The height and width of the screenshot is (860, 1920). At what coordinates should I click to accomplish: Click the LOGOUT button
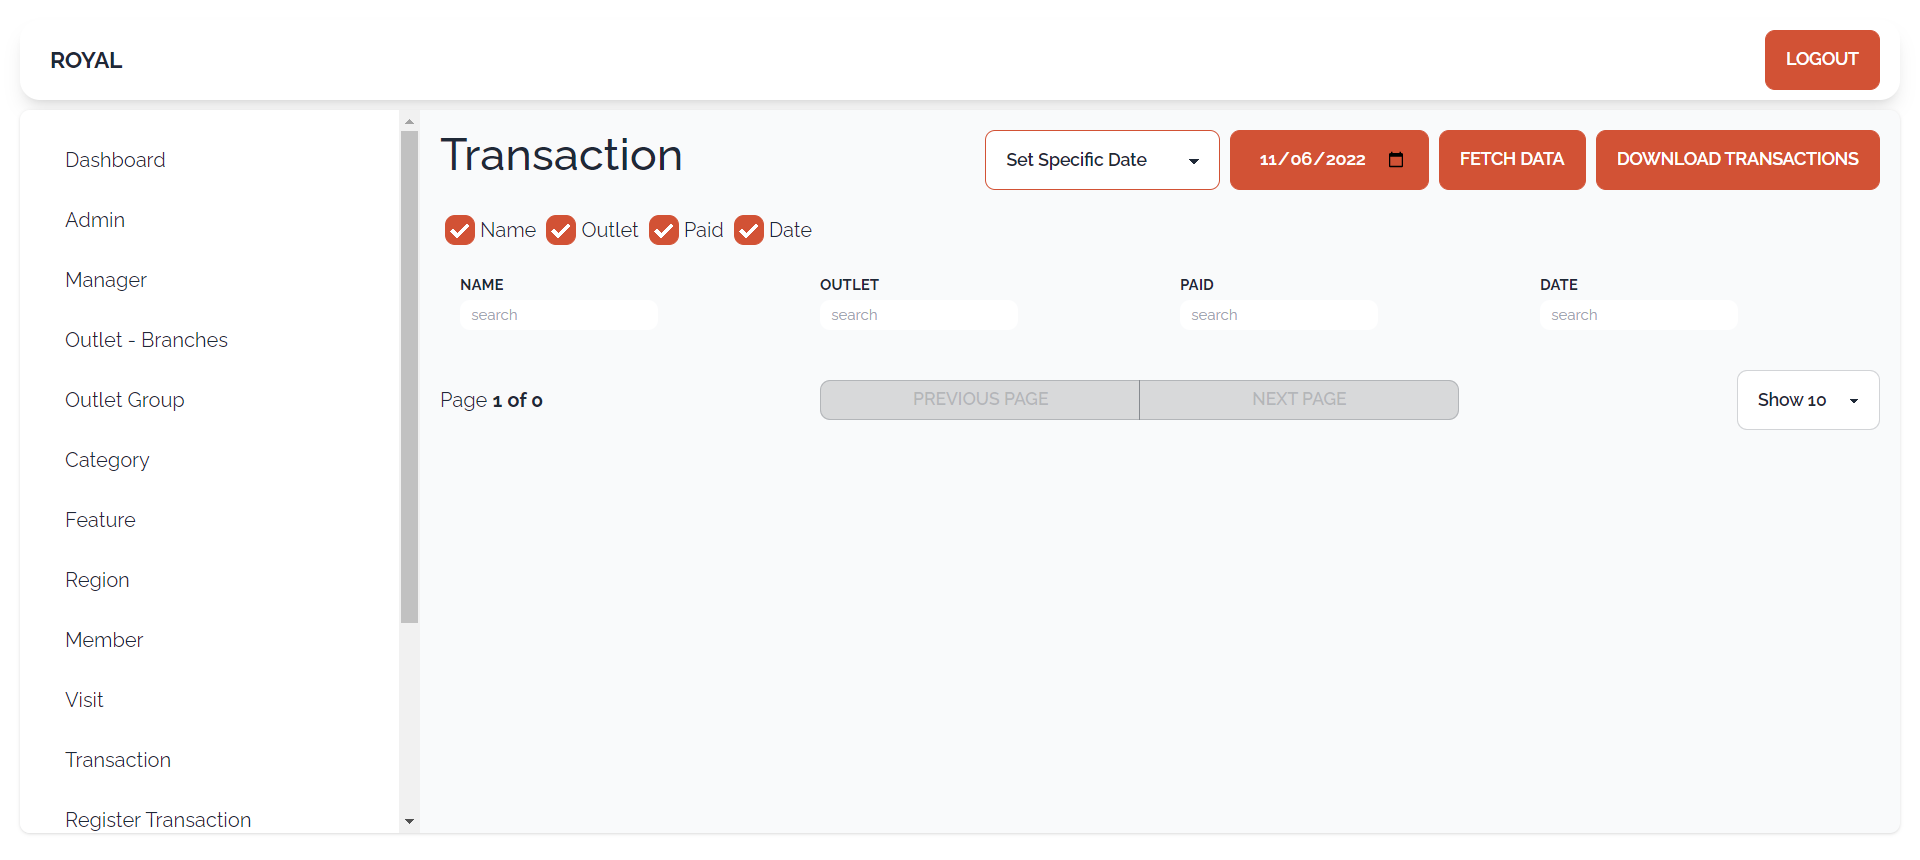1822,60
